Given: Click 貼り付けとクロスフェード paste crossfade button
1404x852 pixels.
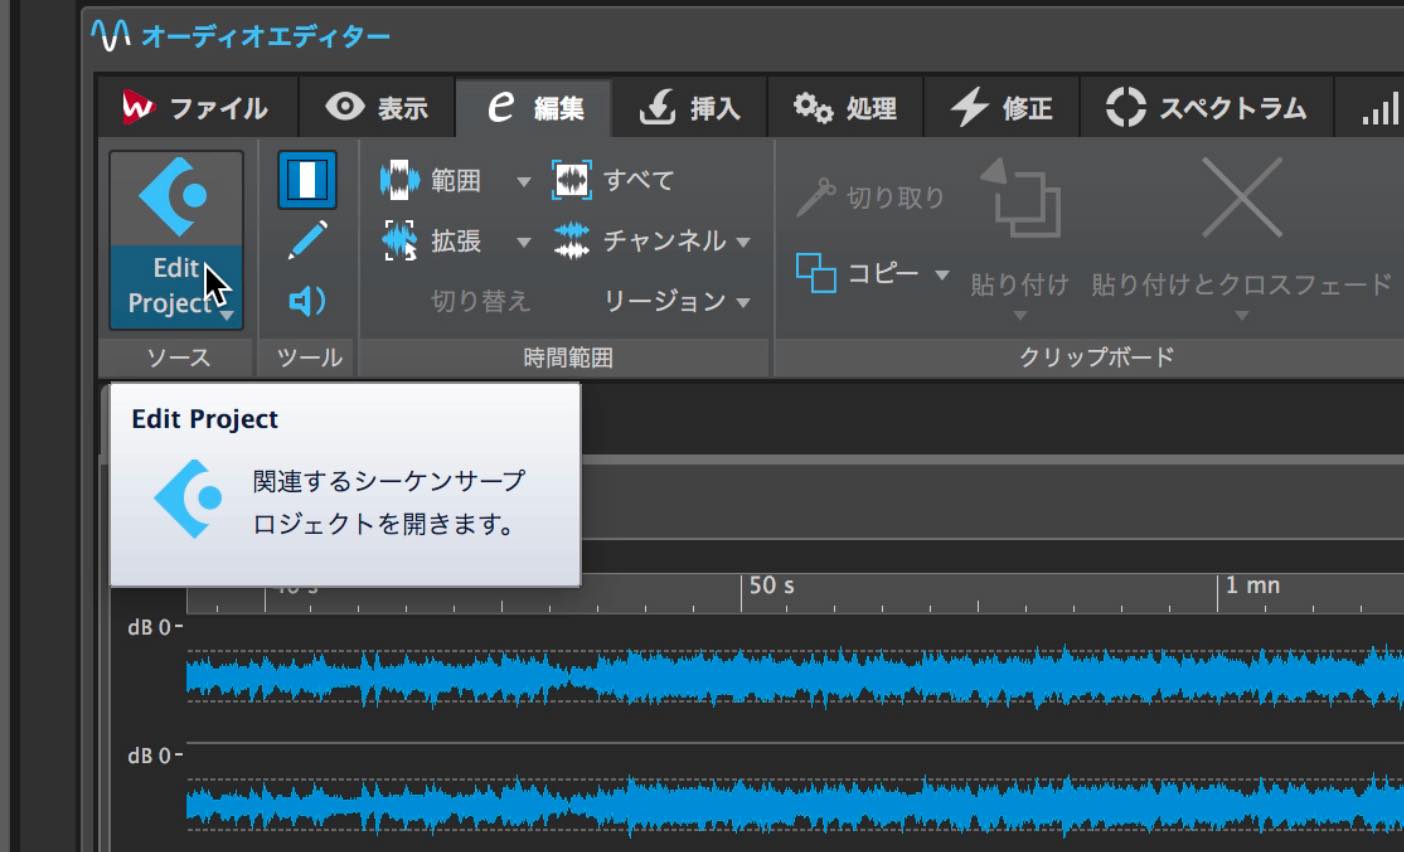Looking at the screenshot, I should tap(1241, 230).
